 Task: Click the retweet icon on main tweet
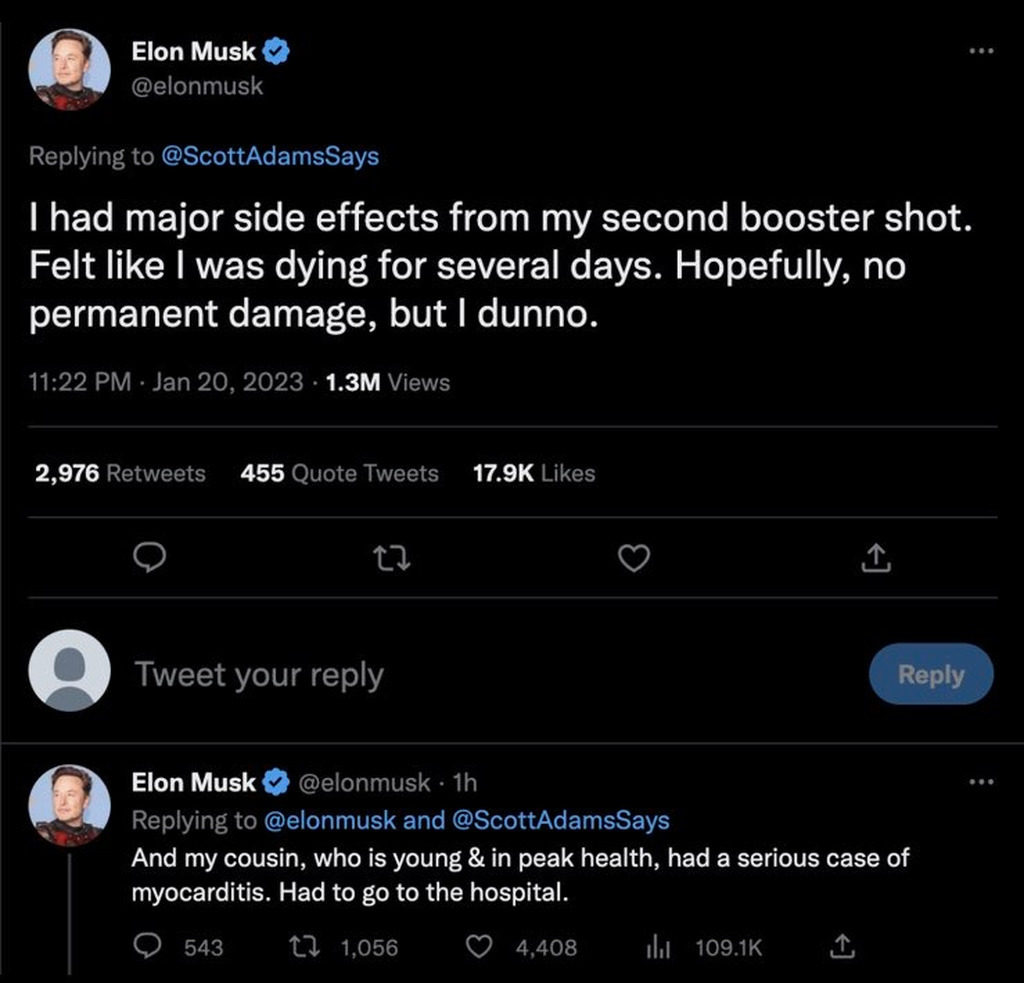390,559
